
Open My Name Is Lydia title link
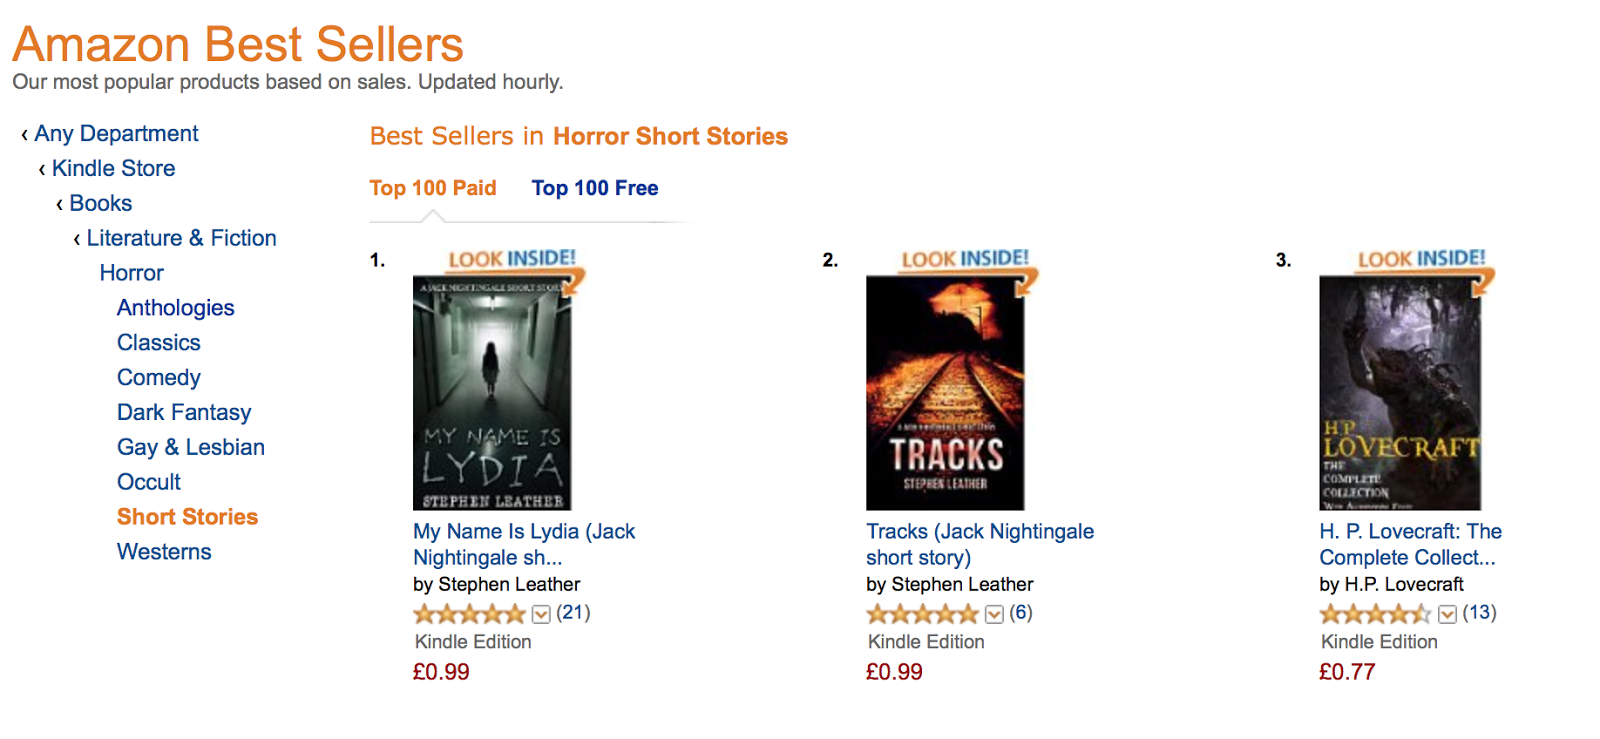point(524,544)
